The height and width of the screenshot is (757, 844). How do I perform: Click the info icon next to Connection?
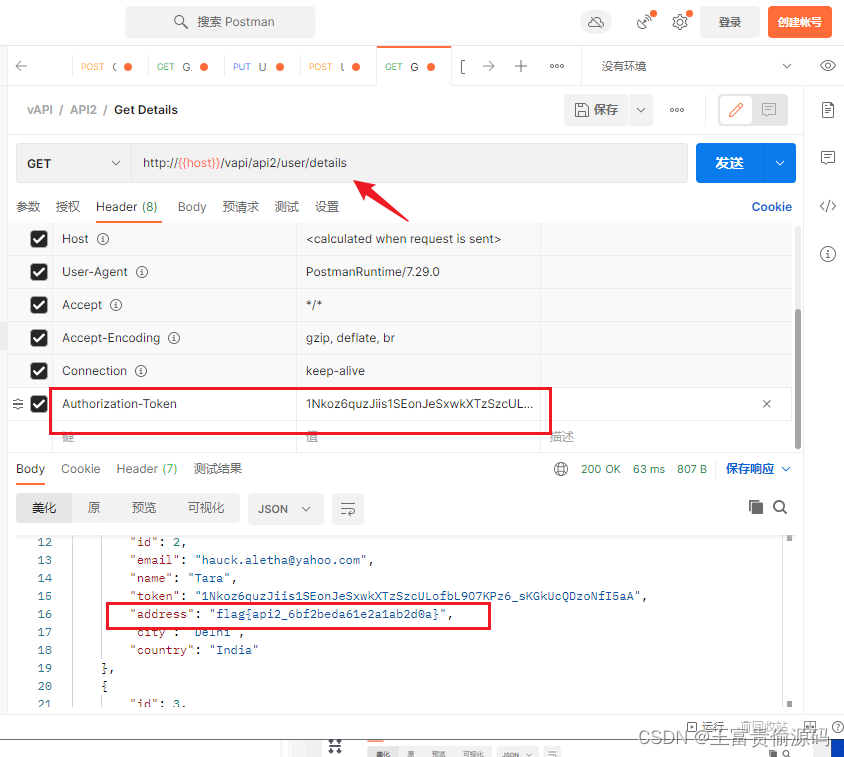click(x=140, y=371)
